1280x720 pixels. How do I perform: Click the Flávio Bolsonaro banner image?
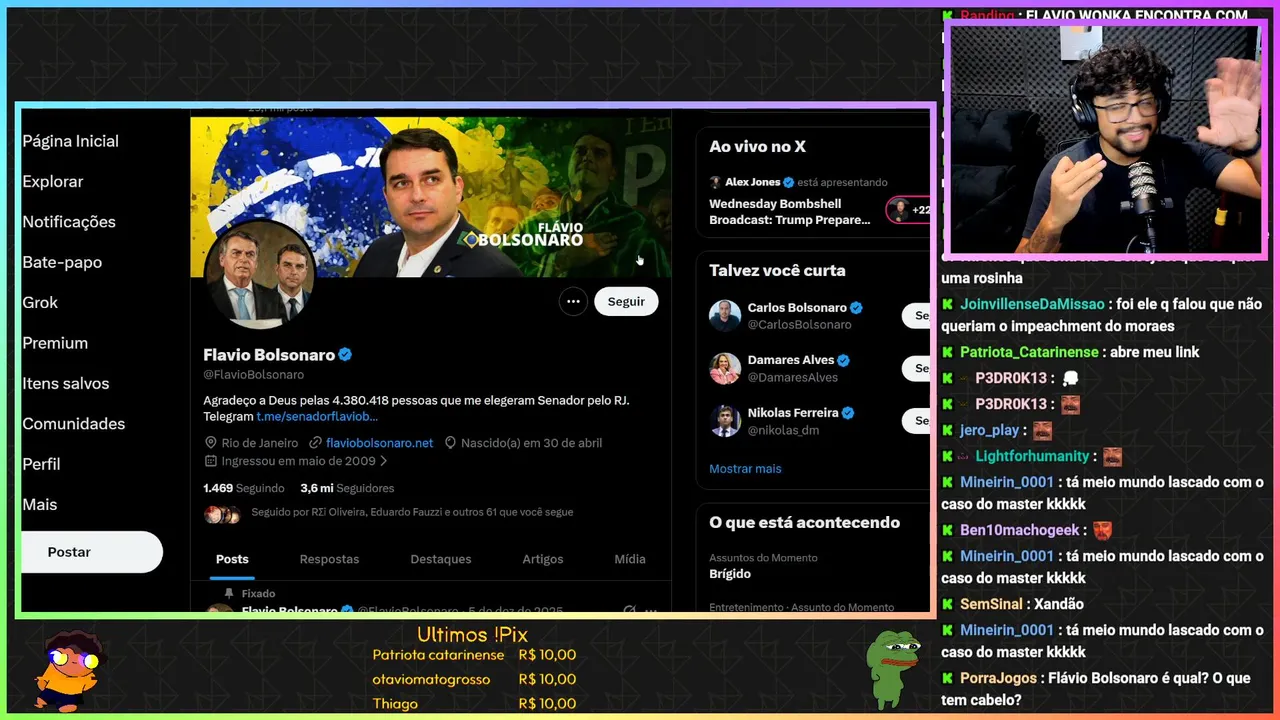[x=430, y=197]
